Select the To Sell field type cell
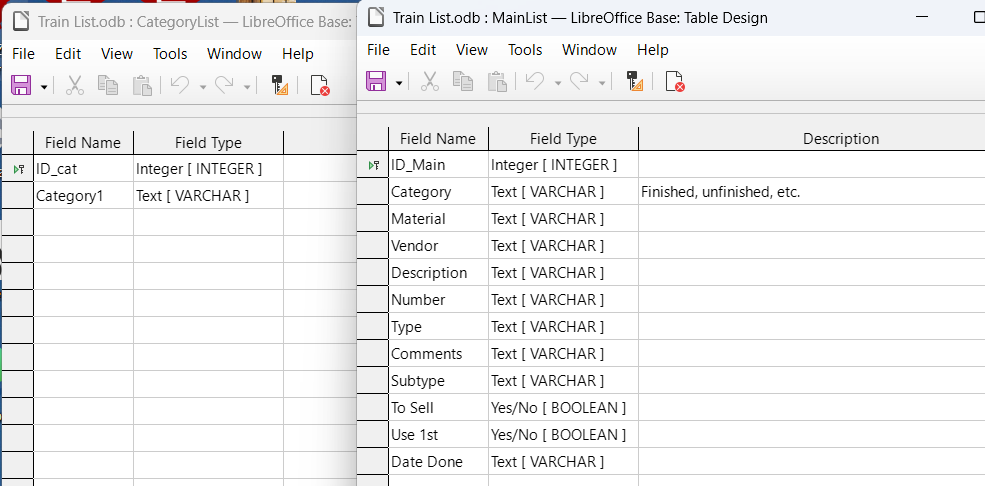Viewport: 985px width, 486px height. [563, 408]
